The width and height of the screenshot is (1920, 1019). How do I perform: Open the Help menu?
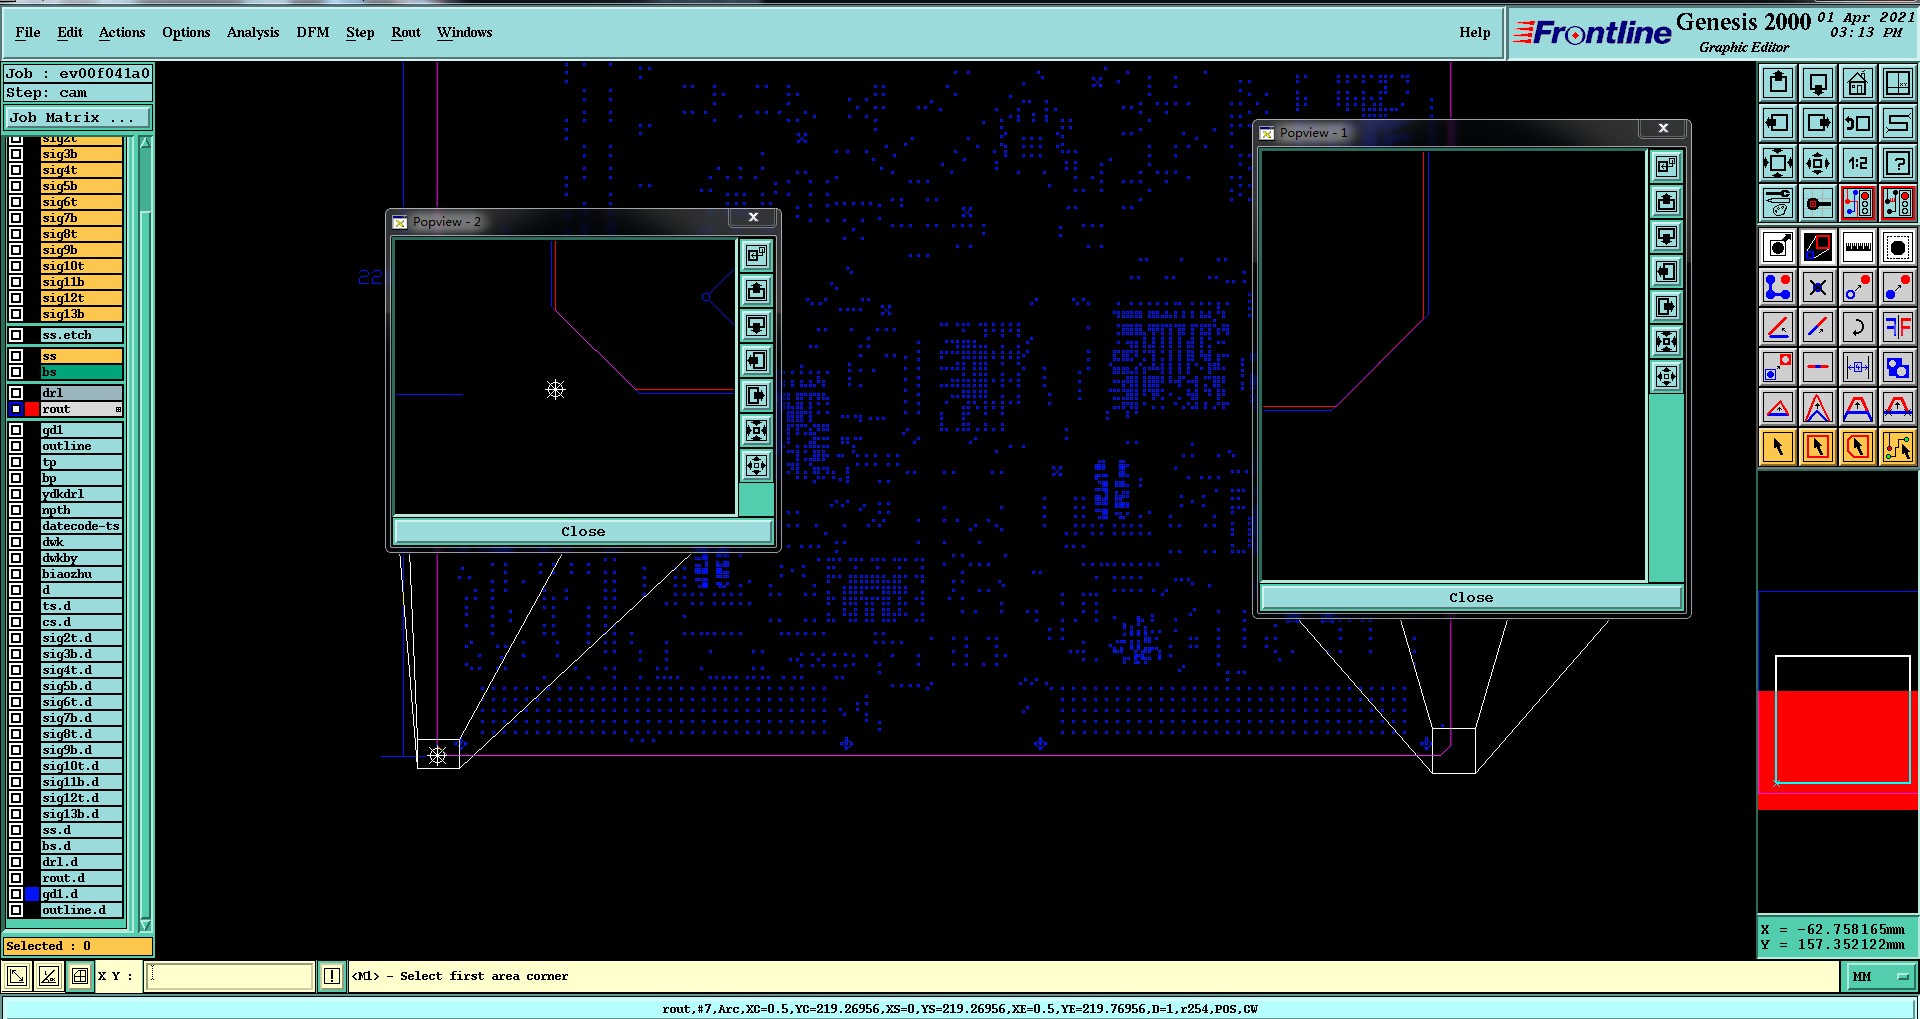1475,32
